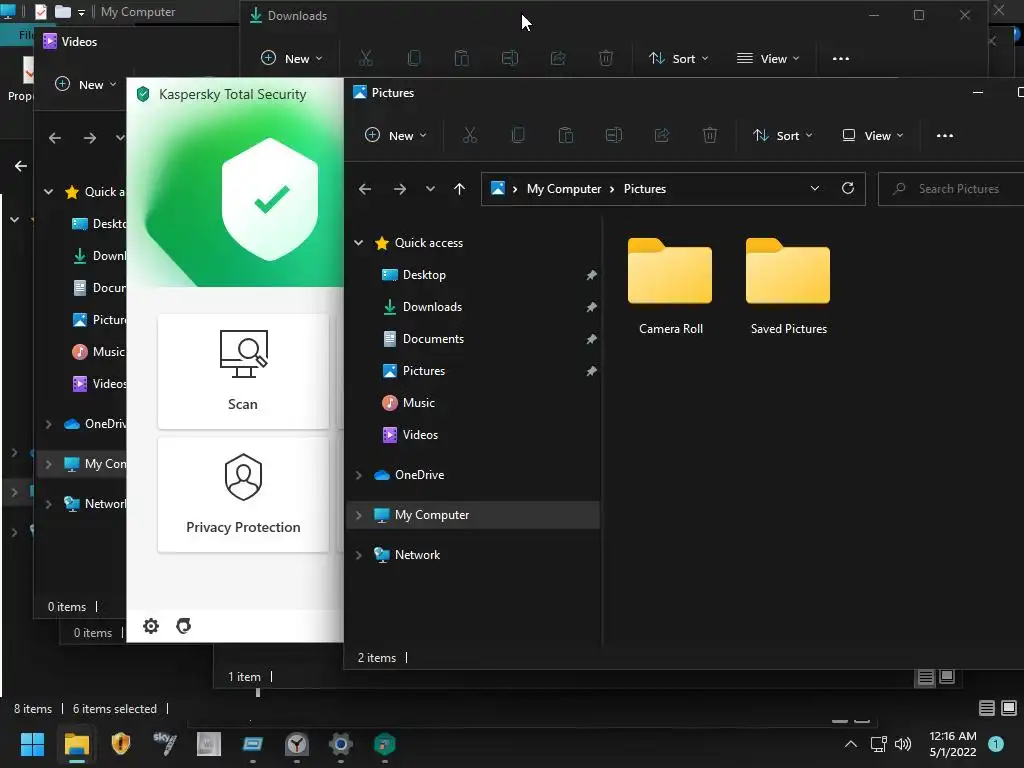Screen dimensions: 1024x768
Task: Click Search Pictures field
Action: pyautogui.click(x=951, y=189)
